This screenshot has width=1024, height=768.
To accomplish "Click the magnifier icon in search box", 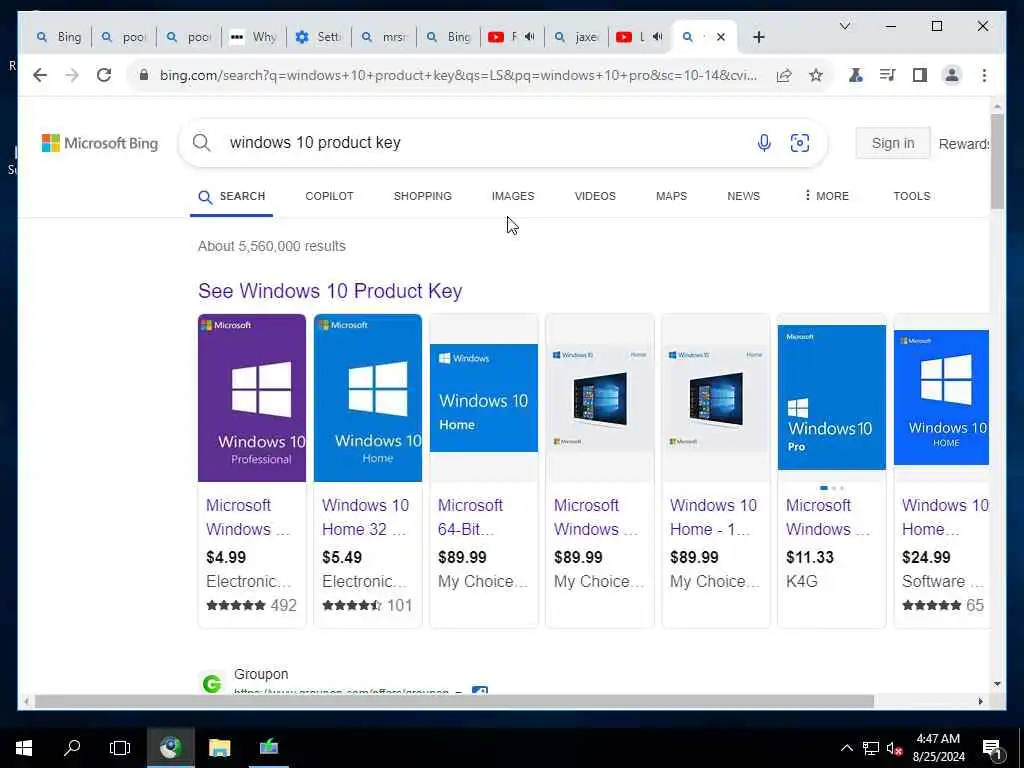I will coord(202,142).
